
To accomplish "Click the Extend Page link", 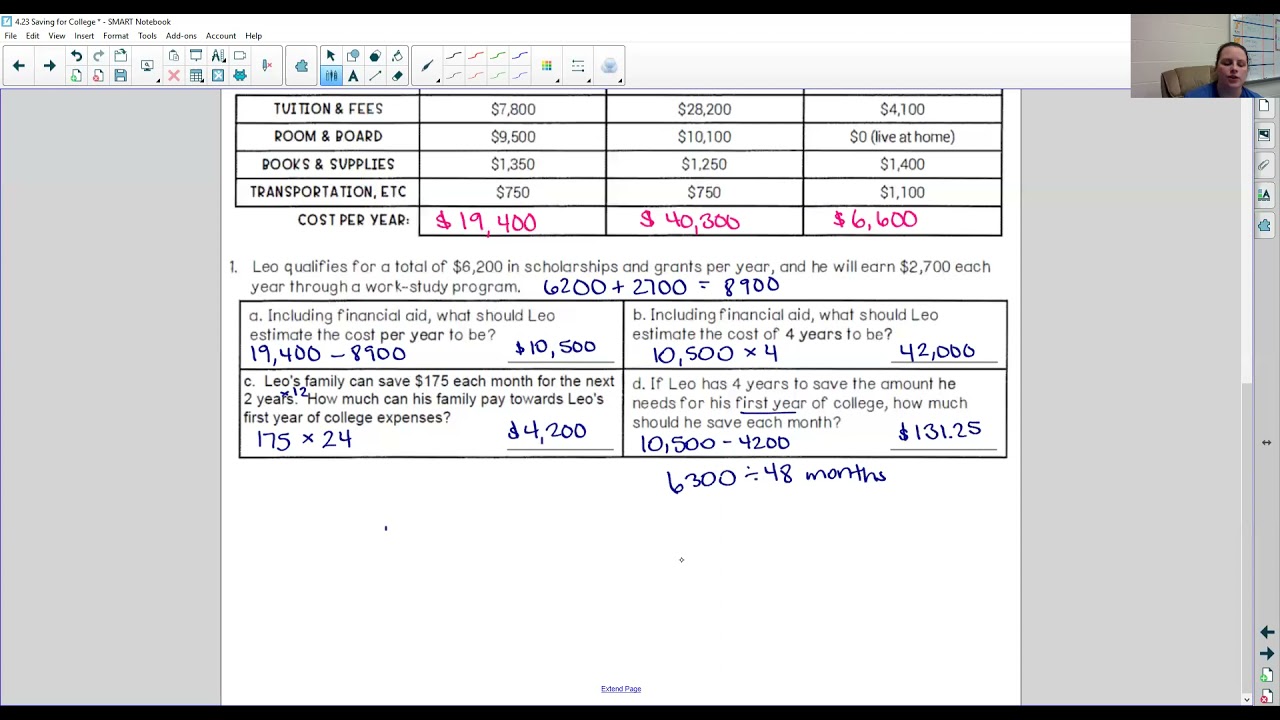I will pos(621,689).
